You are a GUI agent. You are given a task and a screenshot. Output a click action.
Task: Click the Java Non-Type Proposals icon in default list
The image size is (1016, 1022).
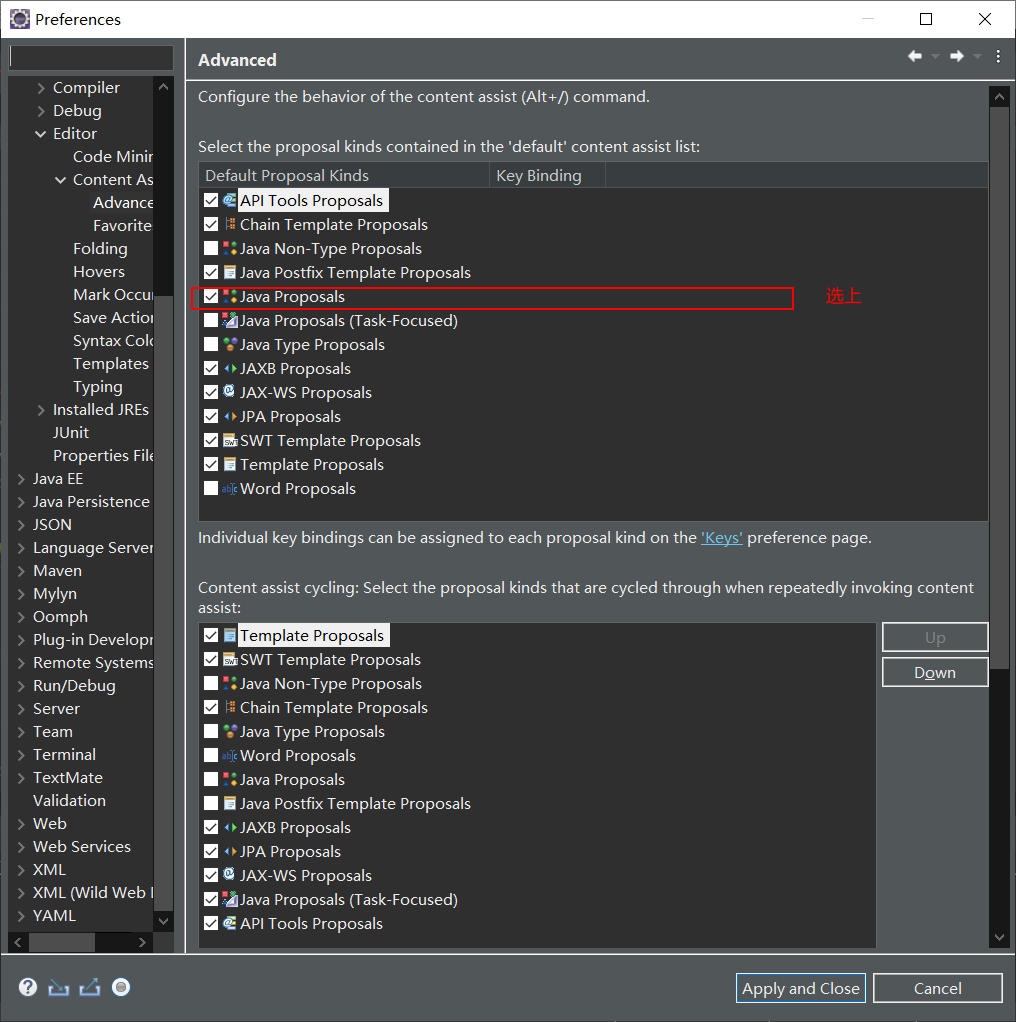point(229,248)
